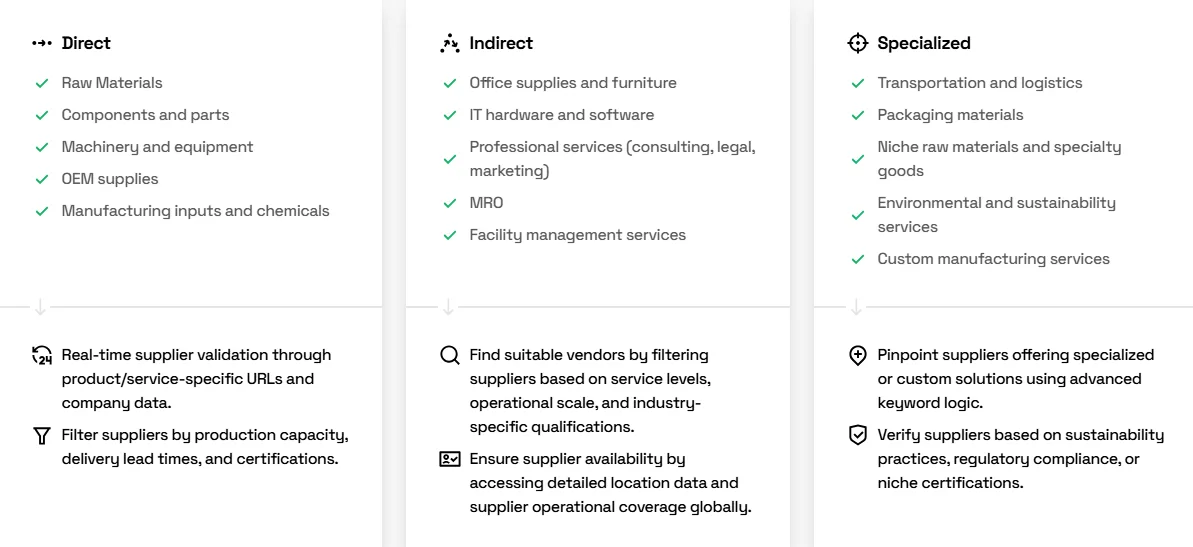The image size is (1193, 547).
Task: Click the funnel filter icon
Action: tap(42, 436)
